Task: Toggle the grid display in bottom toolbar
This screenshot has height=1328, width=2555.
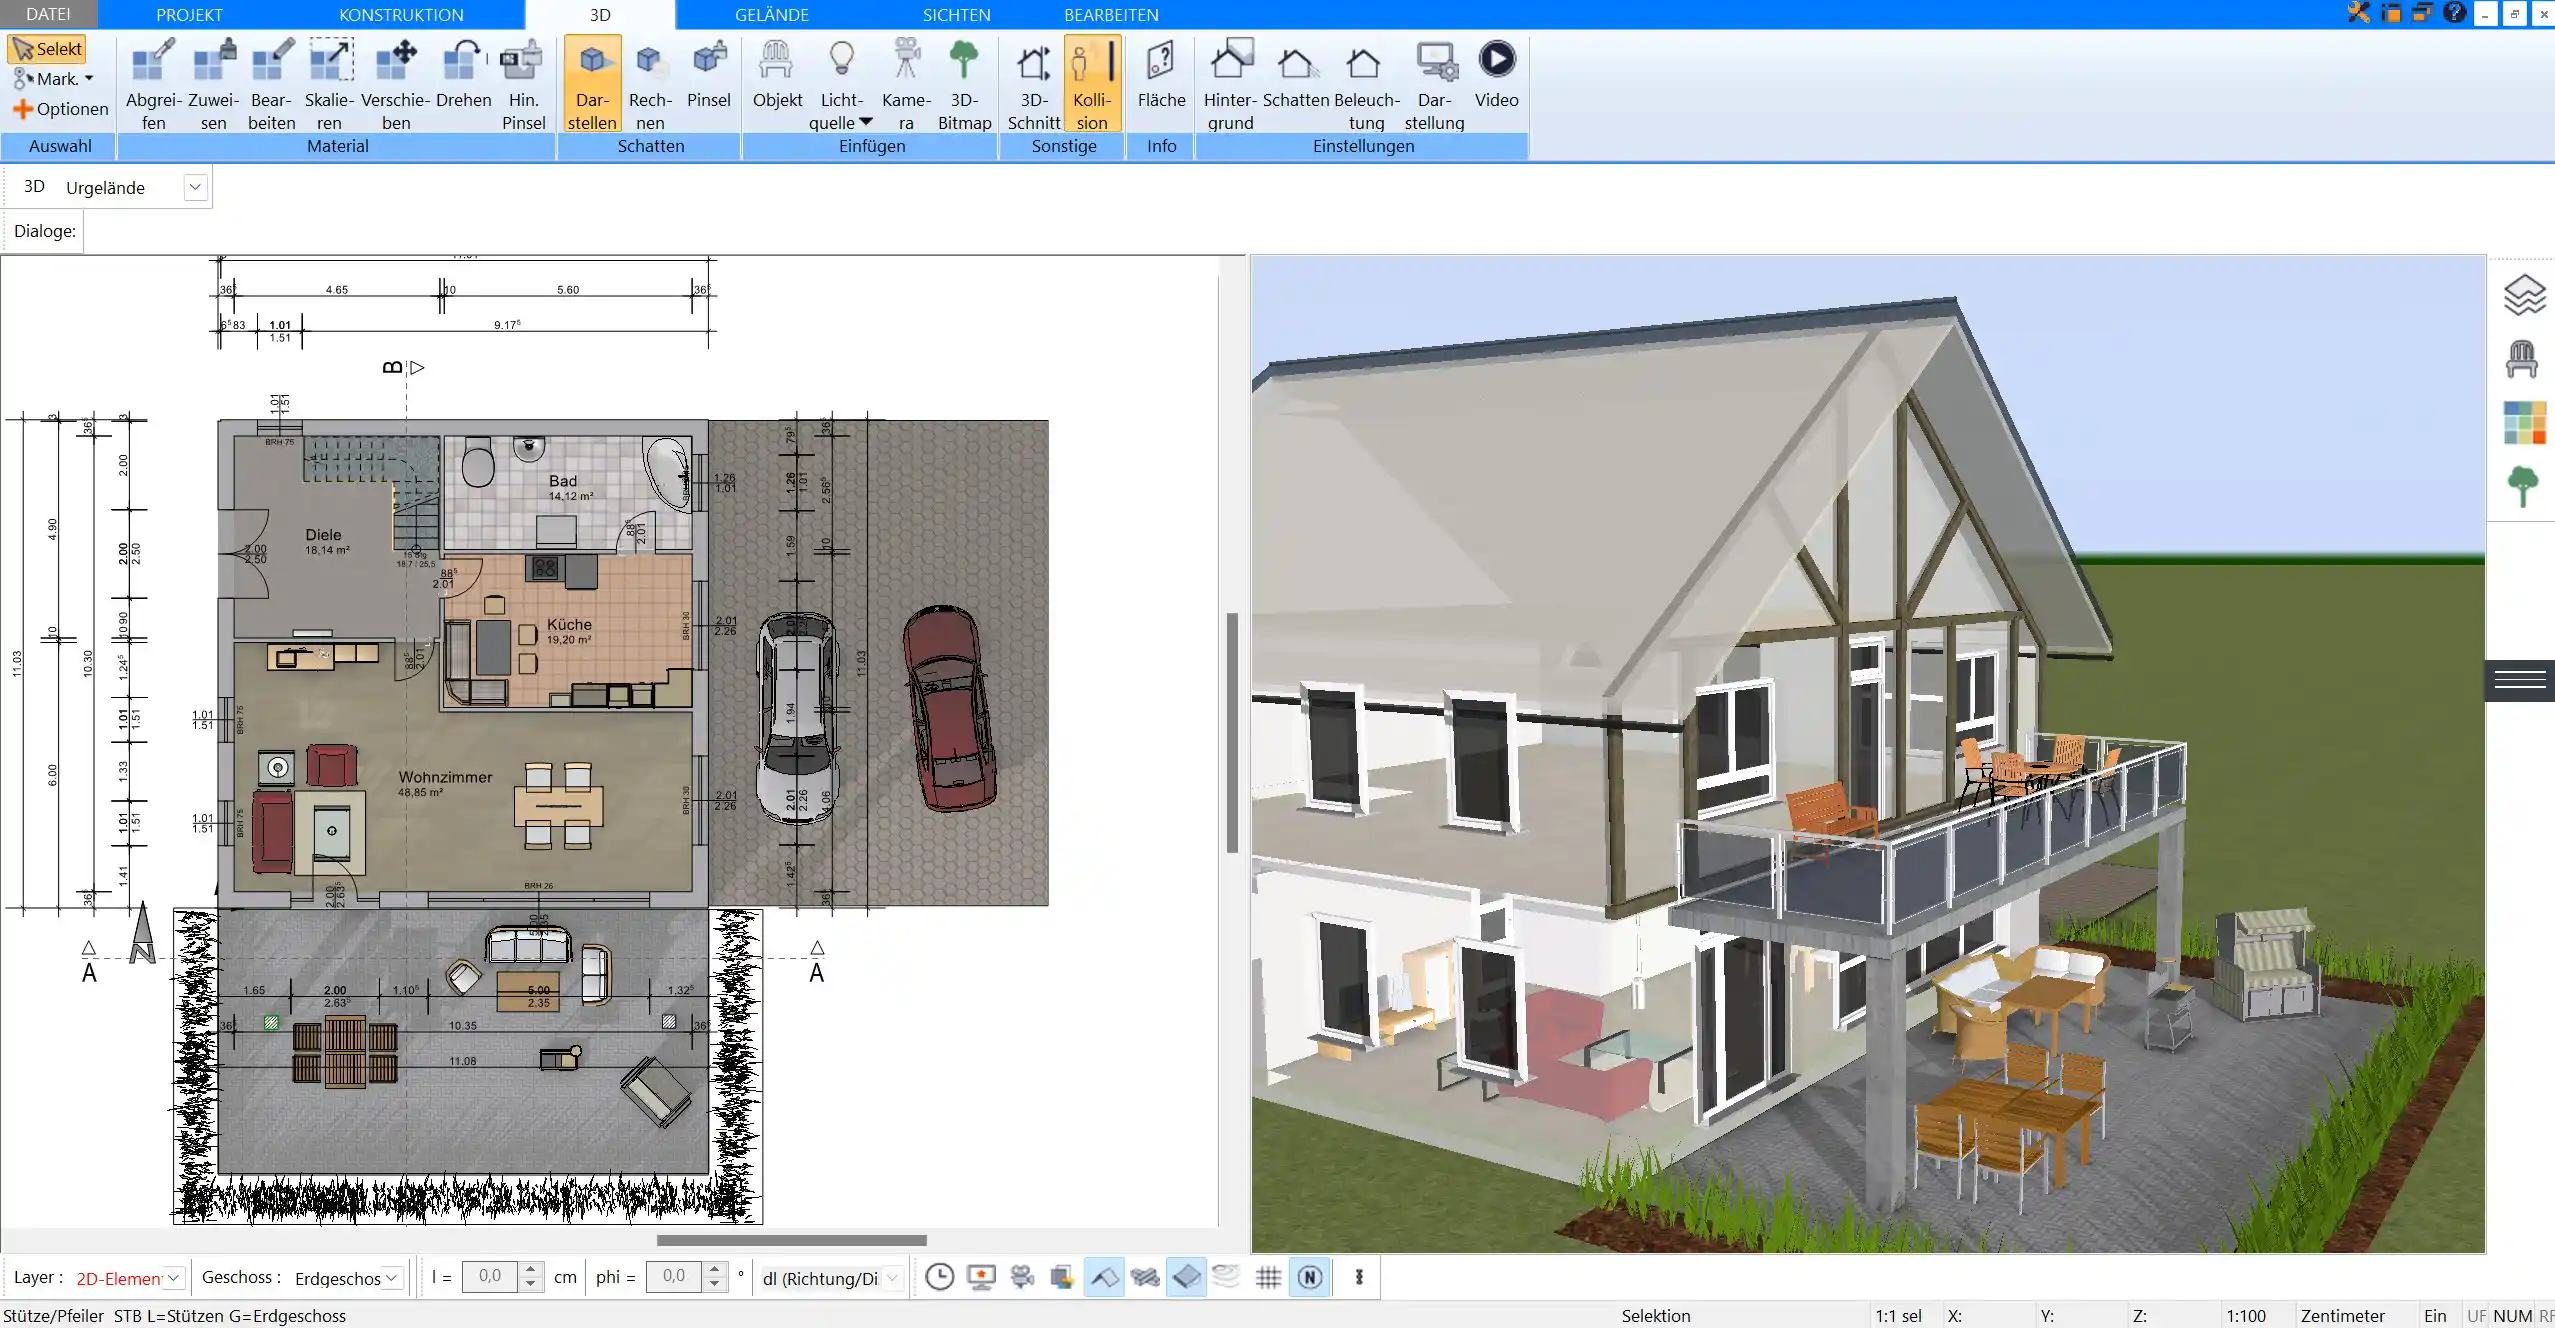Action: point(1268,1277)
